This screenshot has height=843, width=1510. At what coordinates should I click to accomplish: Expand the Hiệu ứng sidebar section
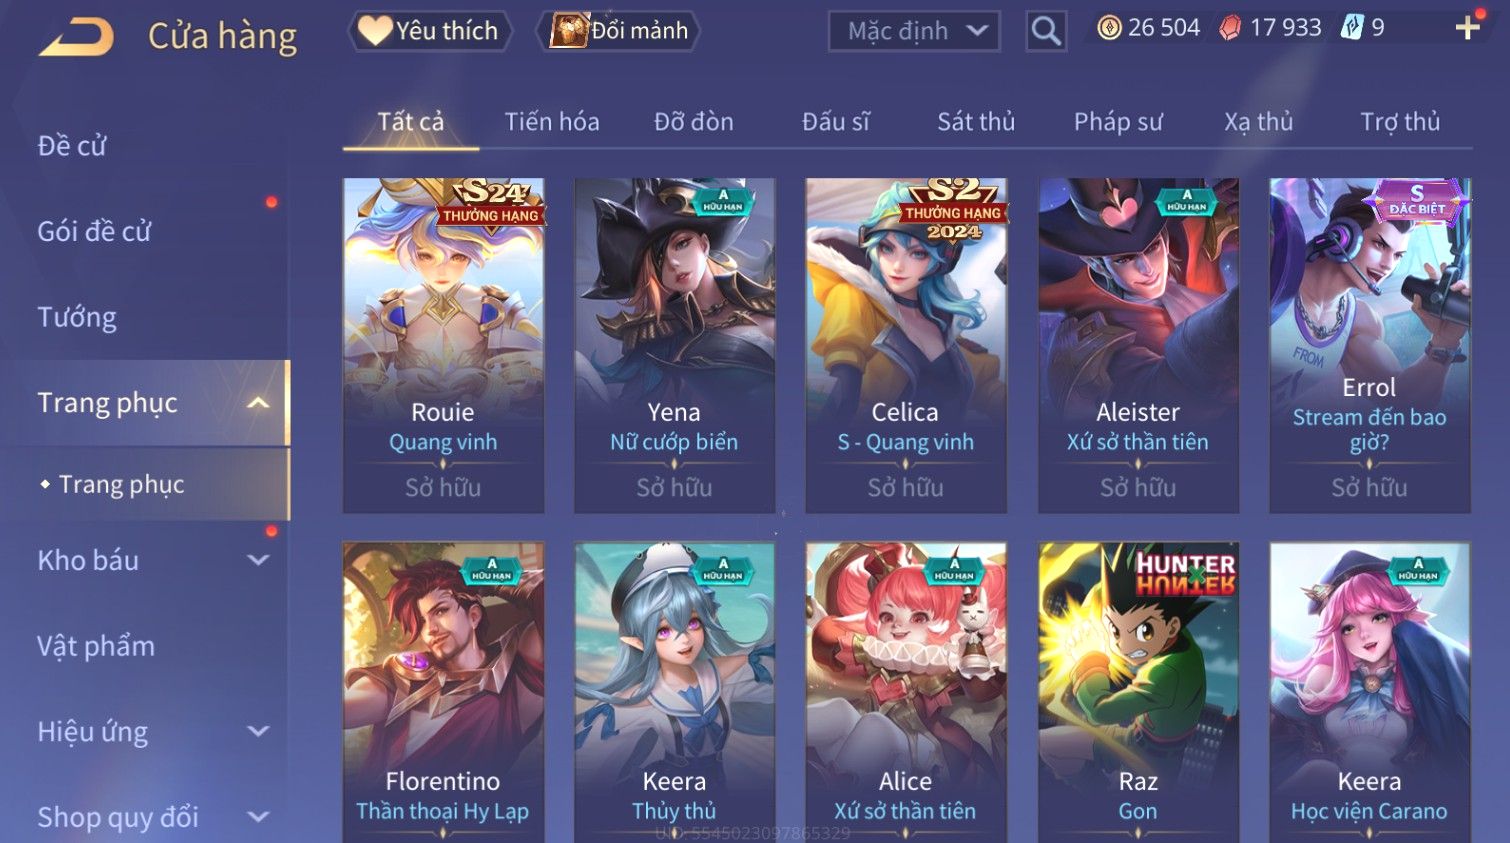(258, 731)
